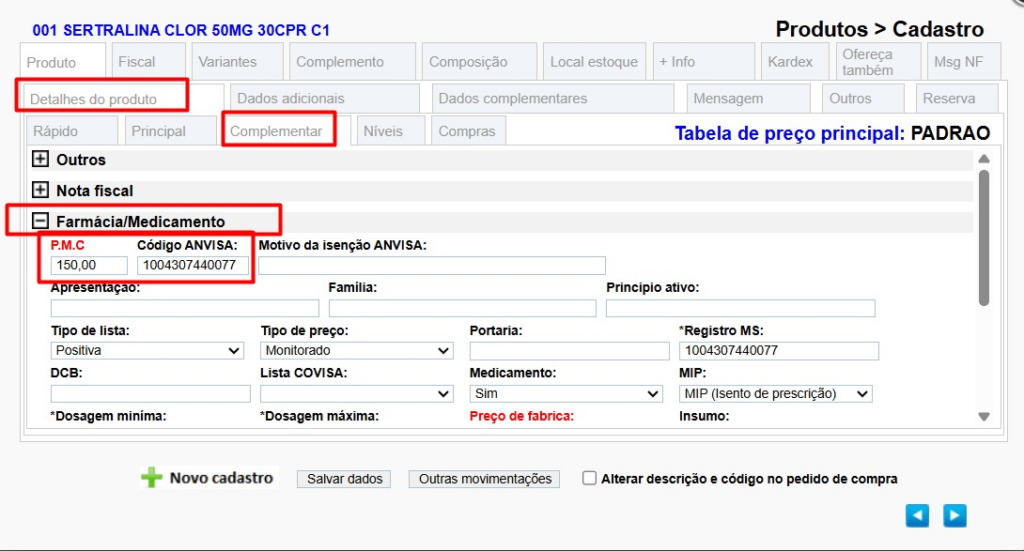
Task: Click the vertical scrollbar thumb
Action: [x=984, y=238]
